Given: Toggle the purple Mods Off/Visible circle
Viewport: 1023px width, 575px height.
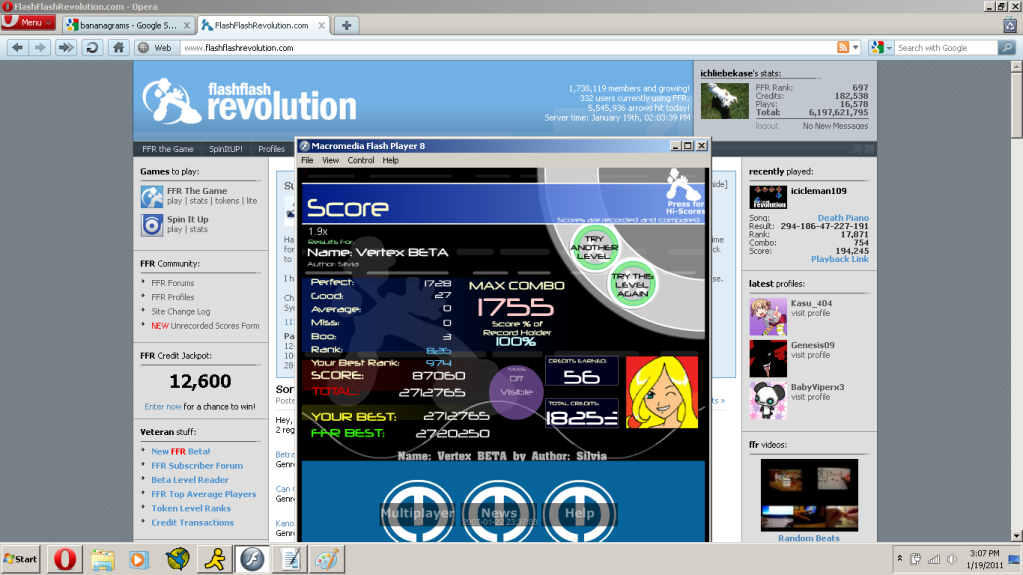Looking at the screenshot, I should point(516,385).
